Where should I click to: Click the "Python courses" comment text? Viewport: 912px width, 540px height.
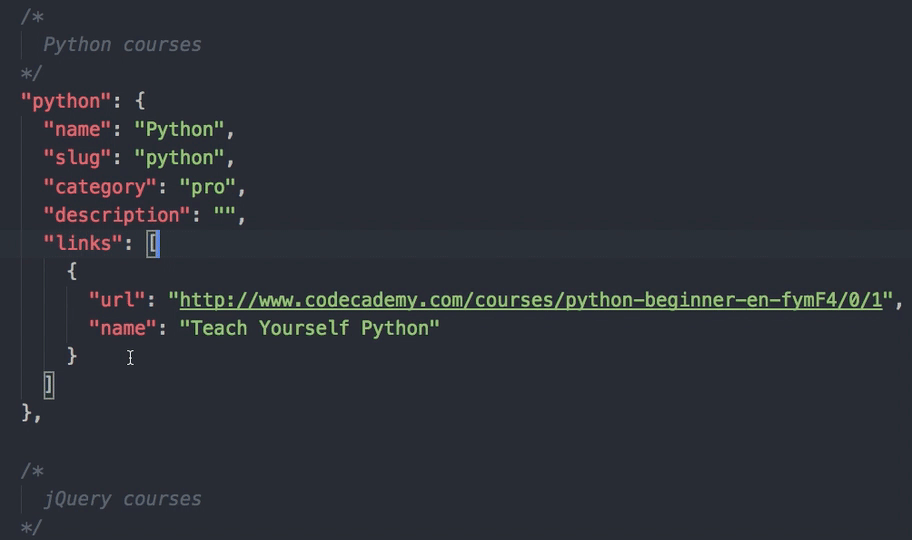(122, 45)
